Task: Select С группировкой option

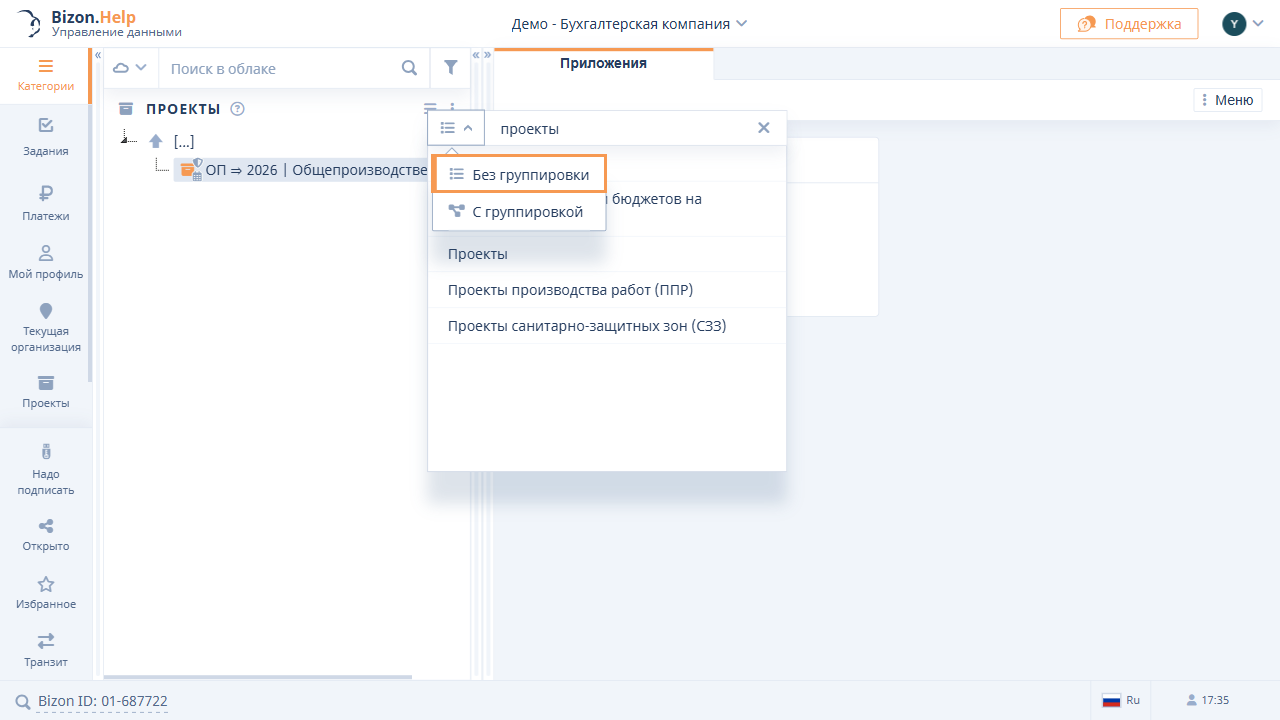Action: [x=519, y=212]
